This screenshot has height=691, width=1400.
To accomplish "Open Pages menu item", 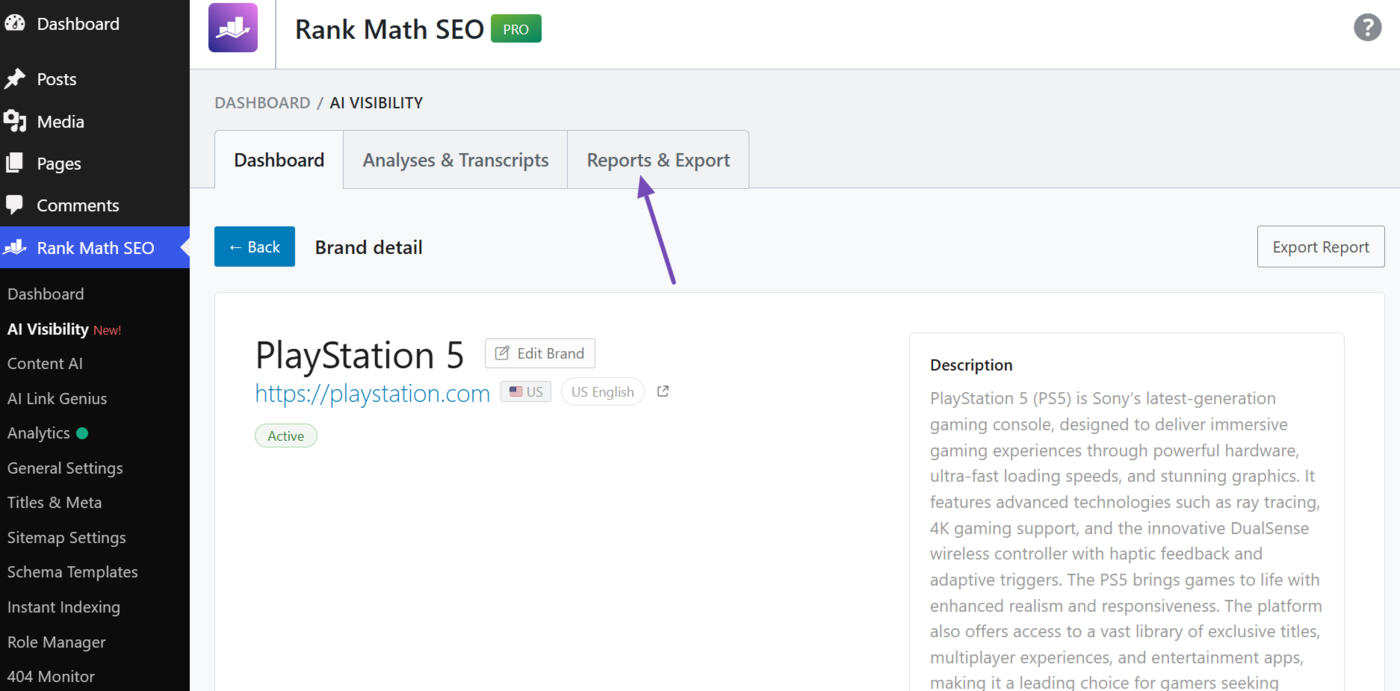I will tap(59, 163).
